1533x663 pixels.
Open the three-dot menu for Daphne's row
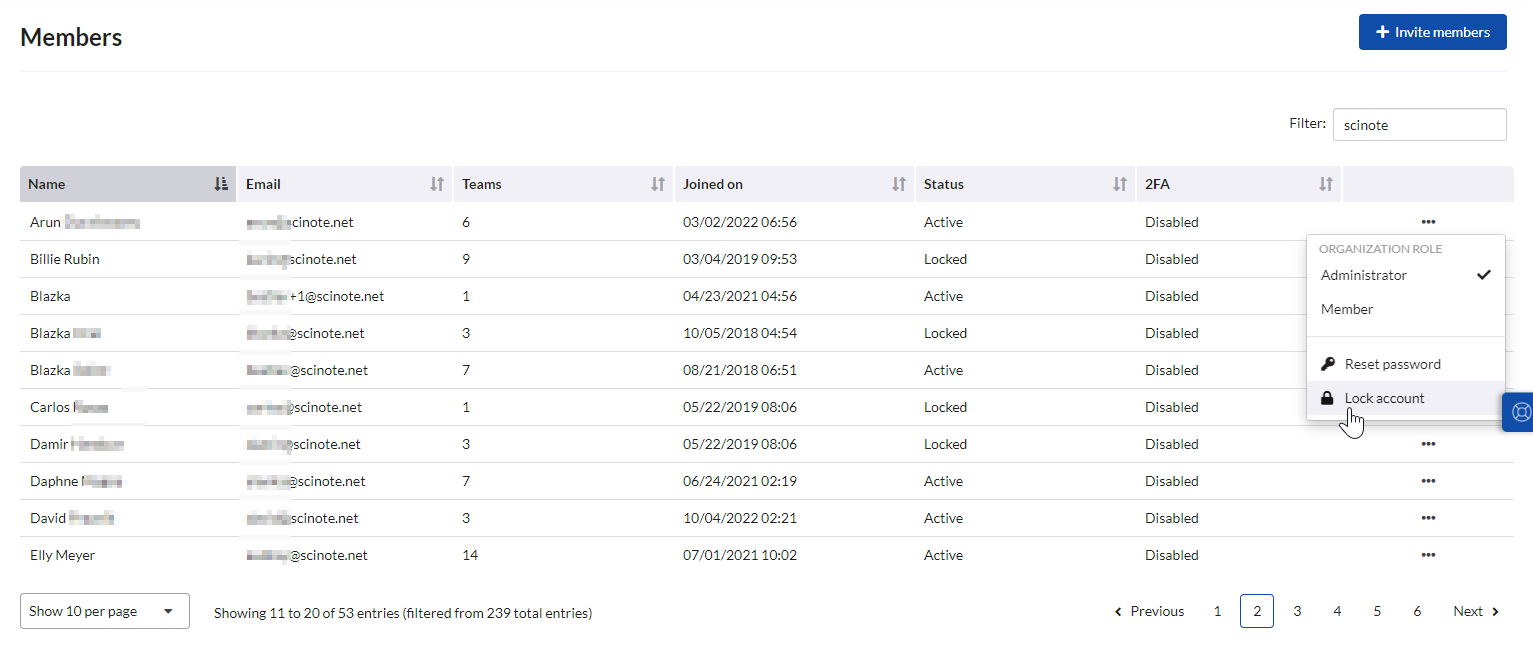(1427, 481)
